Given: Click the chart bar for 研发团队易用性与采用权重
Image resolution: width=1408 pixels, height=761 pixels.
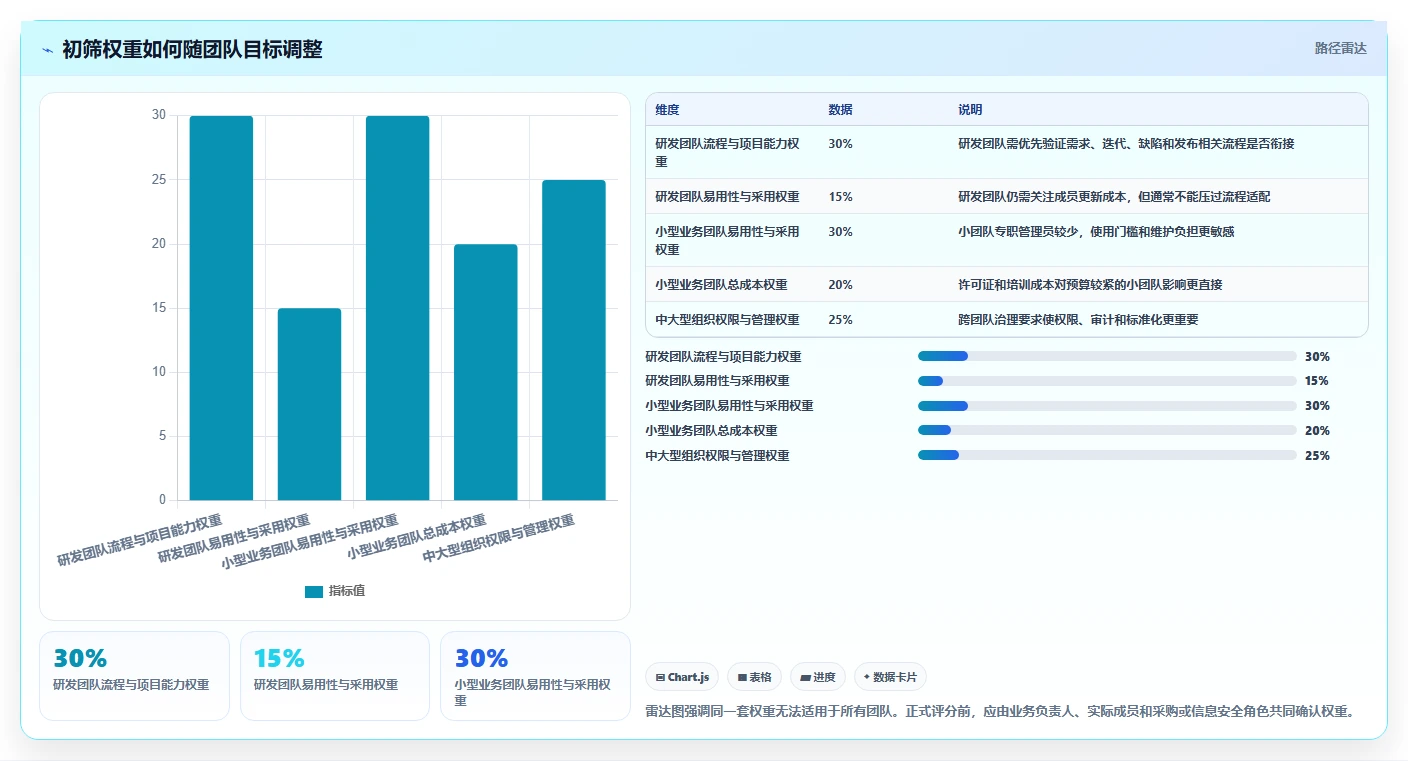Looking at the screenshot, I should pyautogui.click(x=309, y=404).
